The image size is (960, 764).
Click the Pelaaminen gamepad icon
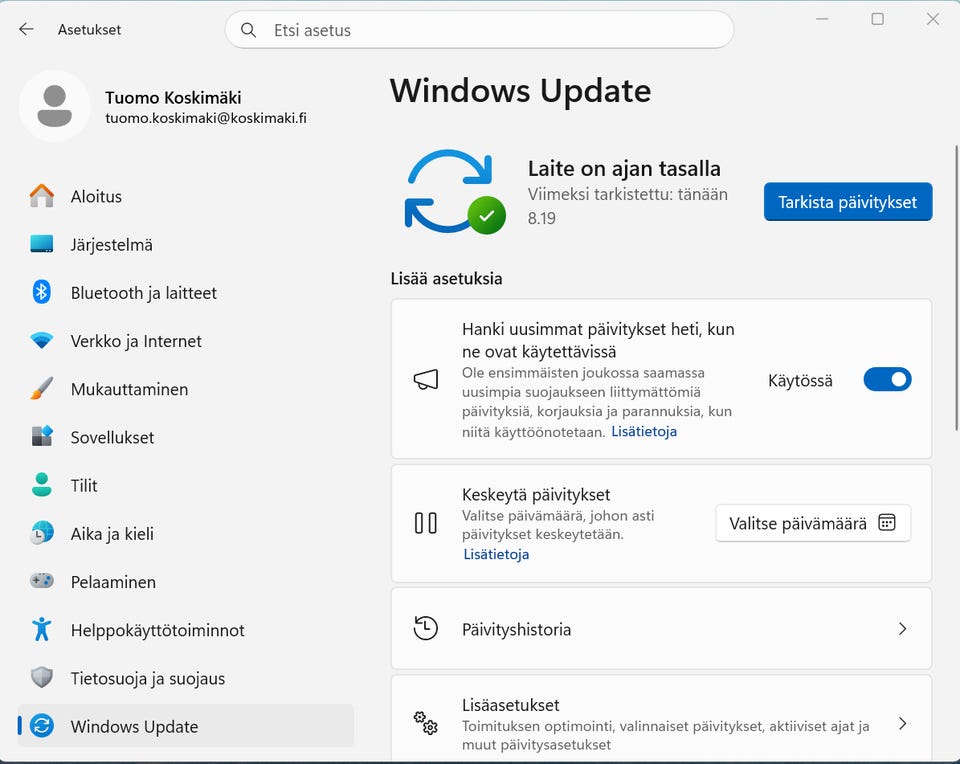click(42, 580)
